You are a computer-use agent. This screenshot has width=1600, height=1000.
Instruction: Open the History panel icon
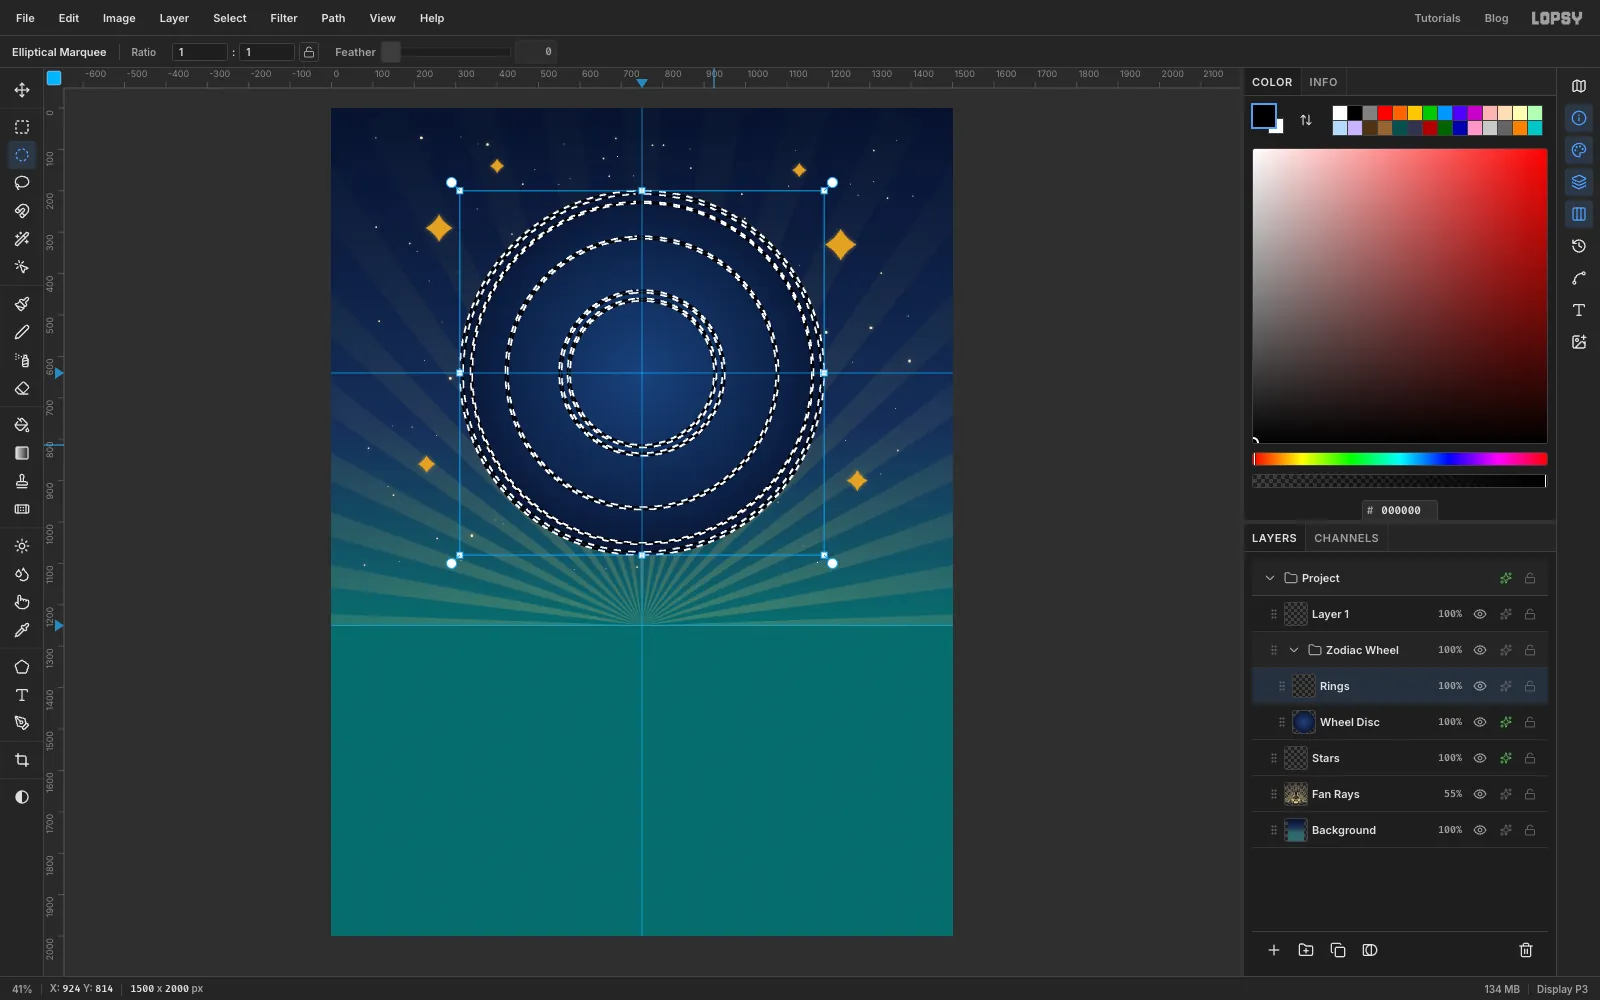tap(1579, 246)
